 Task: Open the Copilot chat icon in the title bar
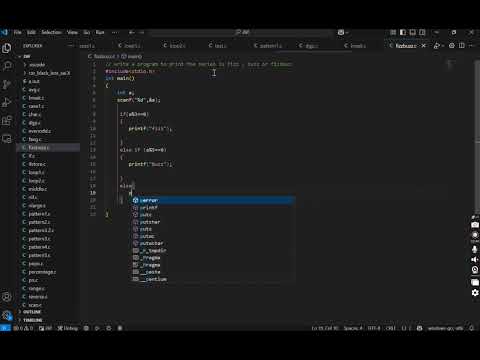coord(341,32)
